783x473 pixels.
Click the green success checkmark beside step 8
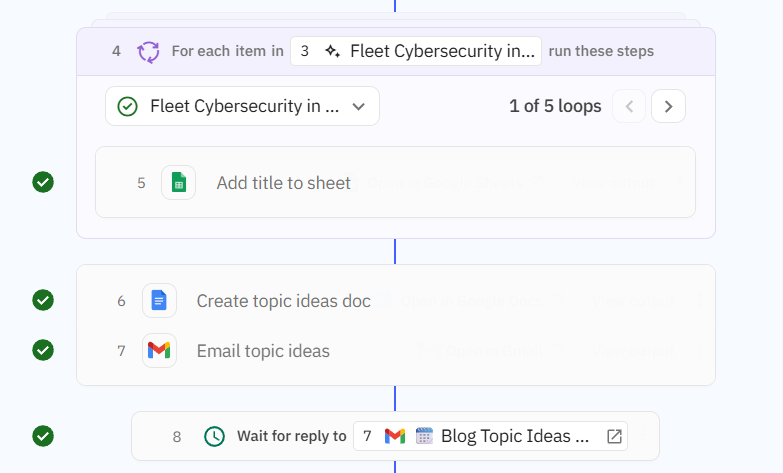coord(43,436)
